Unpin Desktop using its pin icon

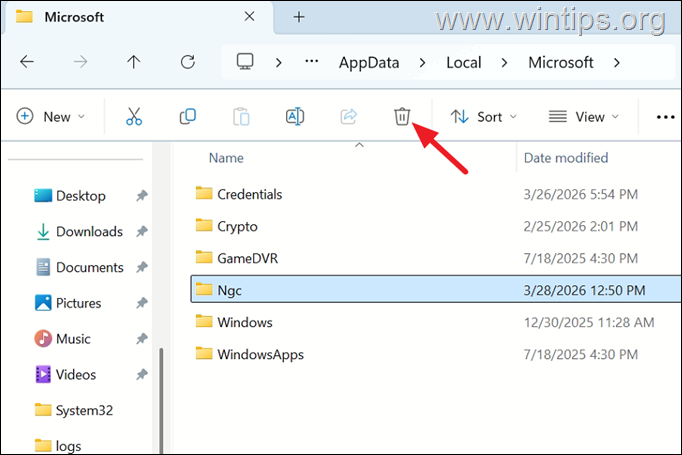[x=142, y=196]
